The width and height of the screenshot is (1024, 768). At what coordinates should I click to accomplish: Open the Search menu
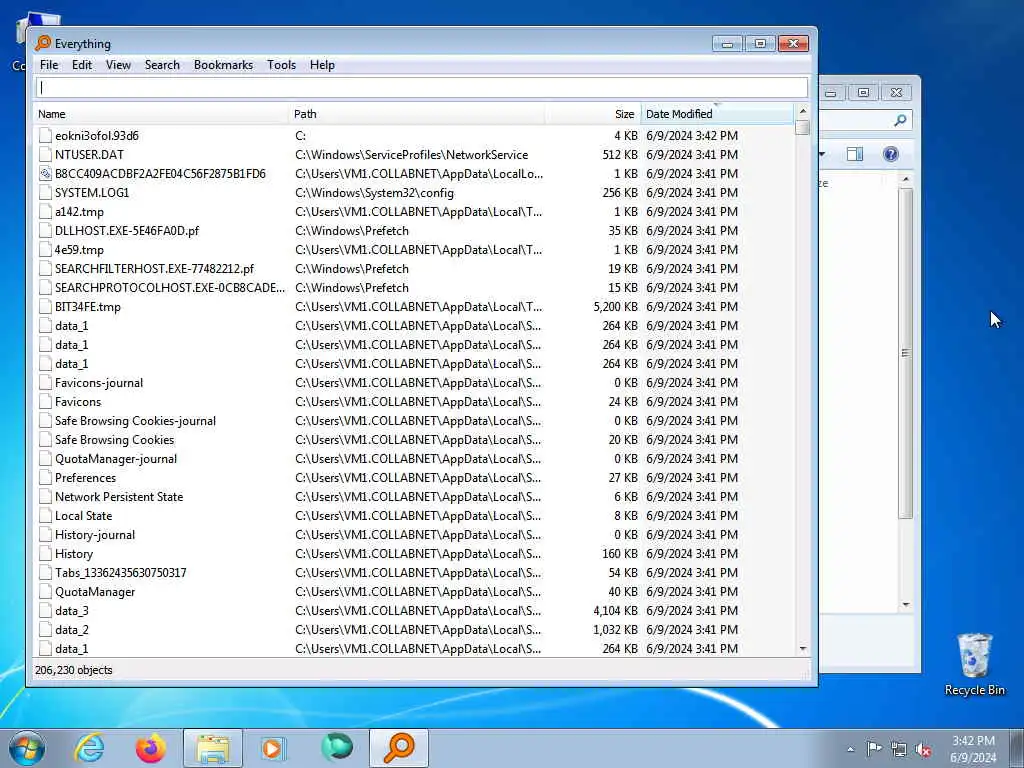(x=162, y=65)
